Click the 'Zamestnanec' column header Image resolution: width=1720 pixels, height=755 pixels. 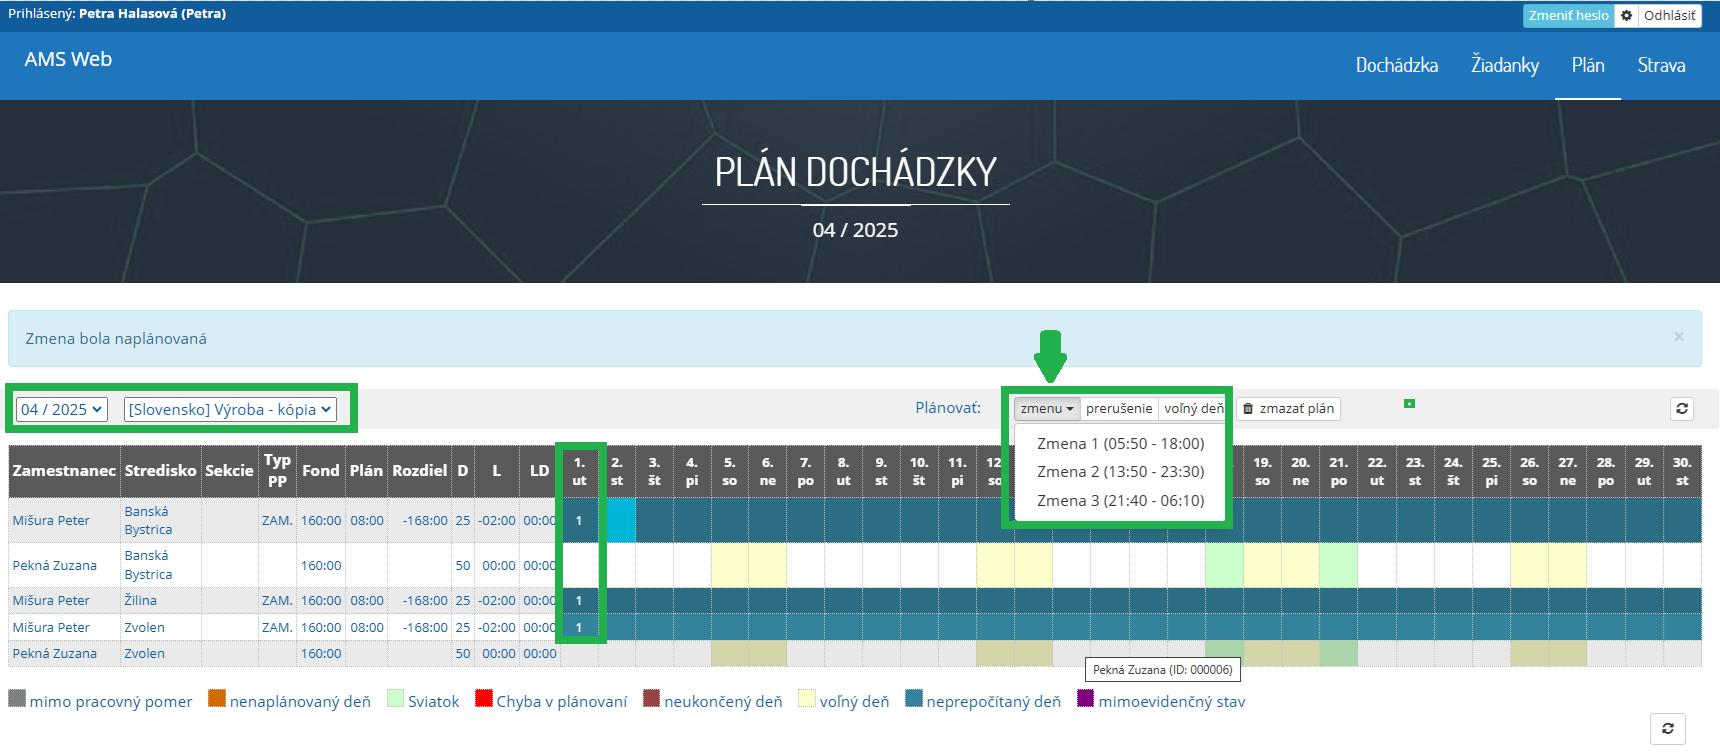click(64, 470)
